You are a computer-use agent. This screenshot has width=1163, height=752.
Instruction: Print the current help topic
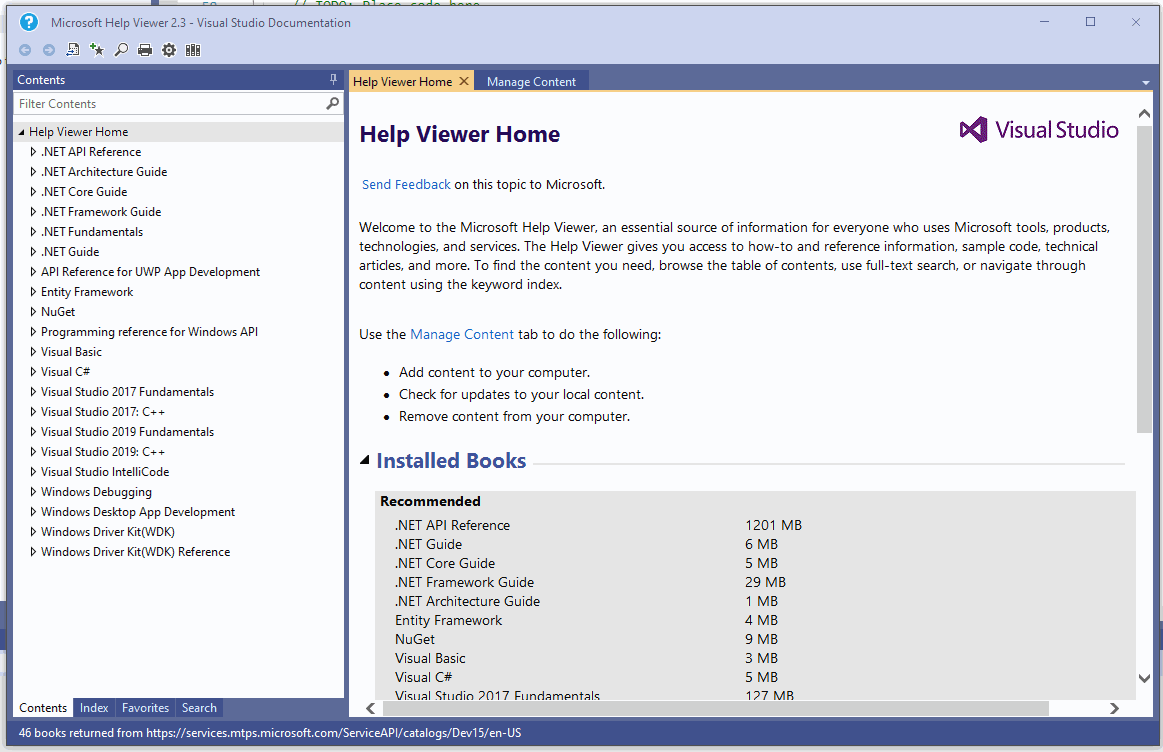pos(144,49)
